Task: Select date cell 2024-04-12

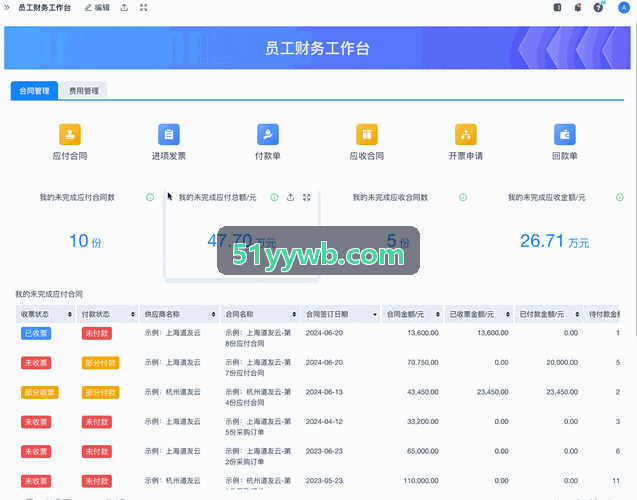Action: point(324,422)
